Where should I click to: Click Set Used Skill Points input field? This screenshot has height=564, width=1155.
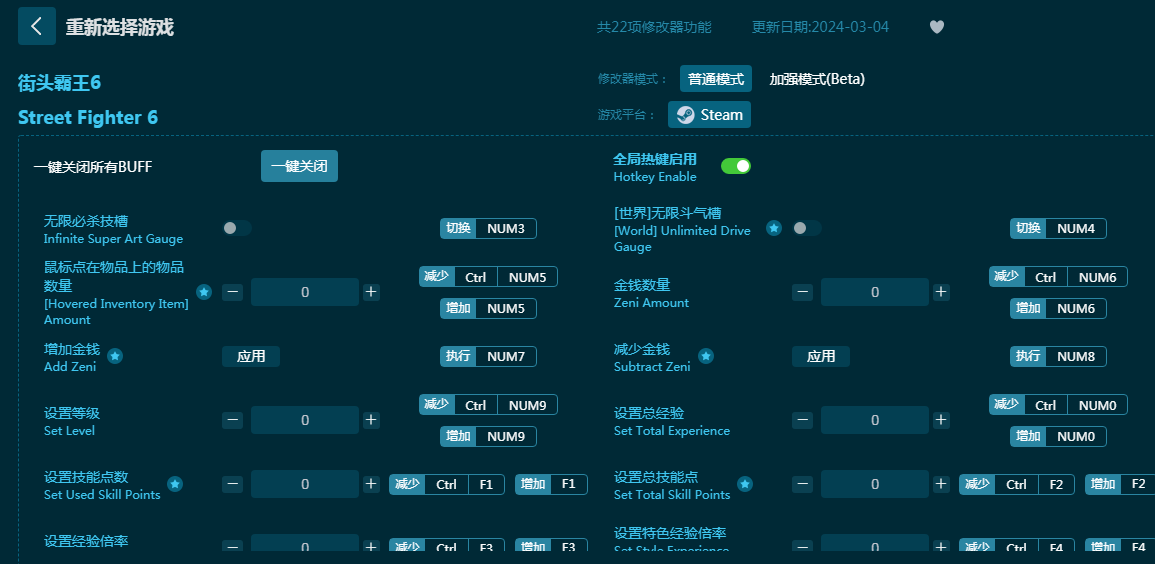pos(305,484)
